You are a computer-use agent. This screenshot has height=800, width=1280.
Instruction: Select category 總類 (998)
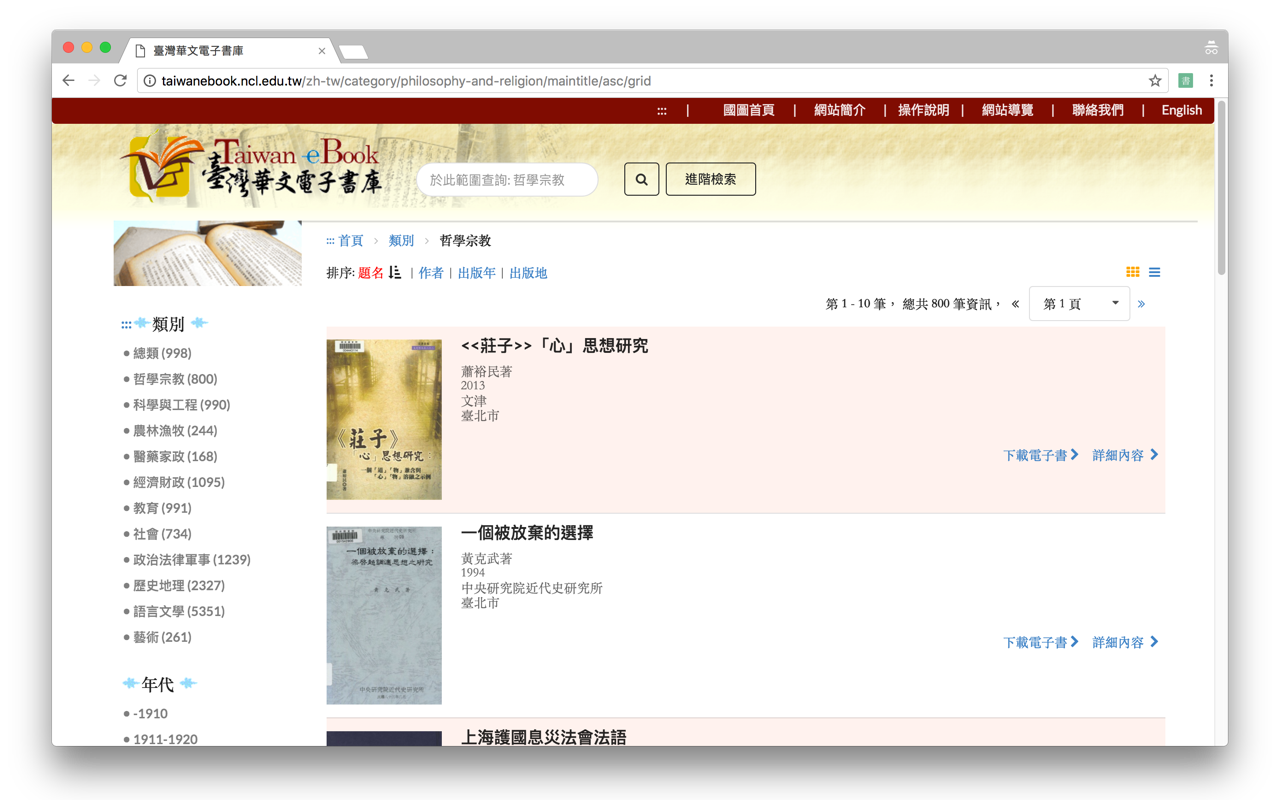point(162,353)
